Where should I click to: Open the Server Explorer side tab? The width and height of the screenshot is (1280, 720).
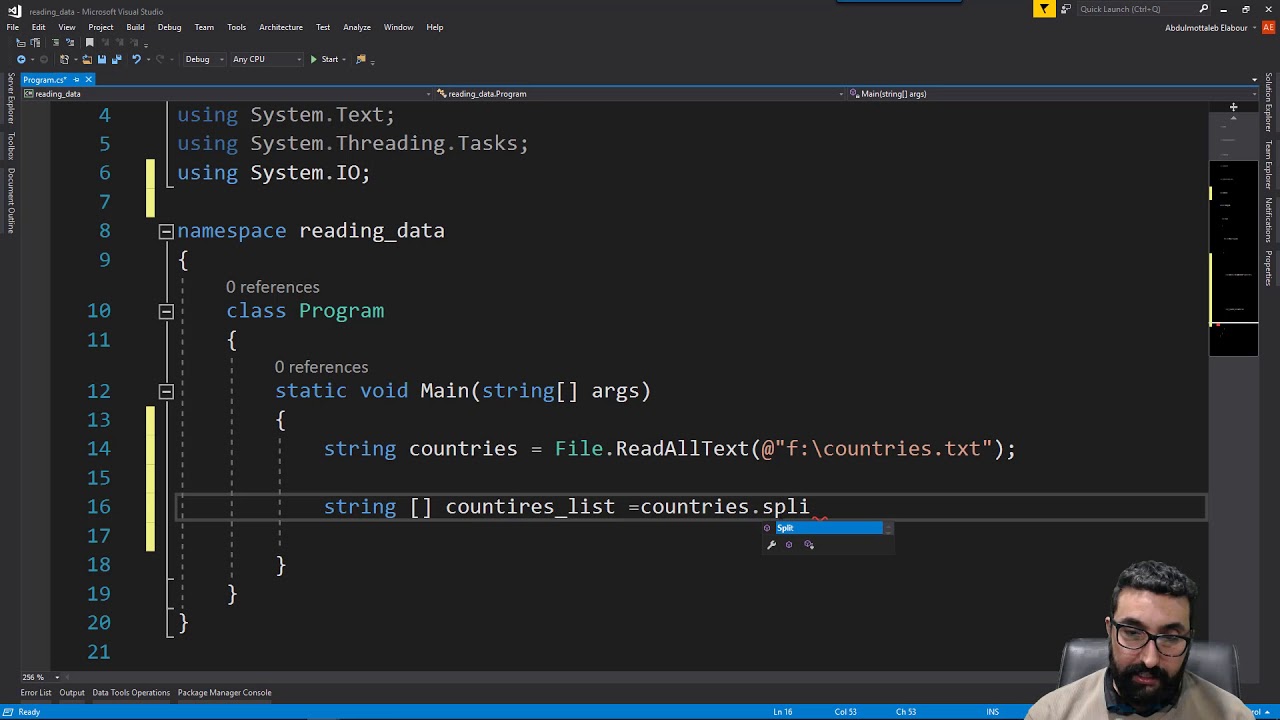coord(11,98)
